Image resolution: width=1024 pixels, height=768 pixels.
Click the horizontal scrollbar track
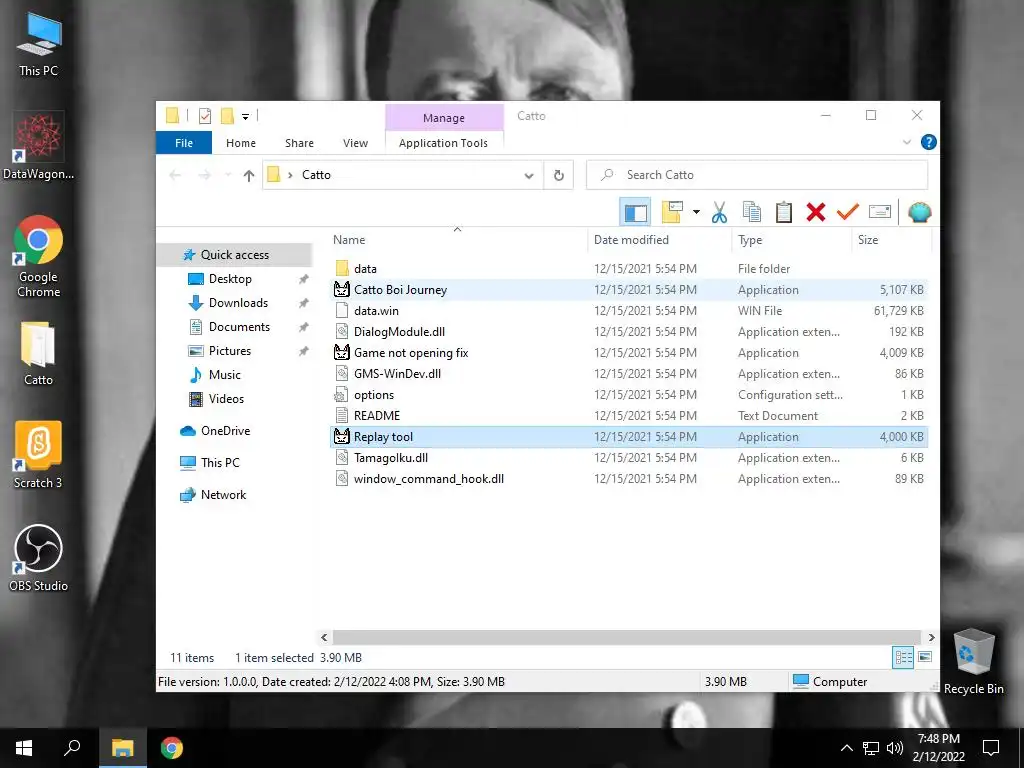click(x=628, y=637)
